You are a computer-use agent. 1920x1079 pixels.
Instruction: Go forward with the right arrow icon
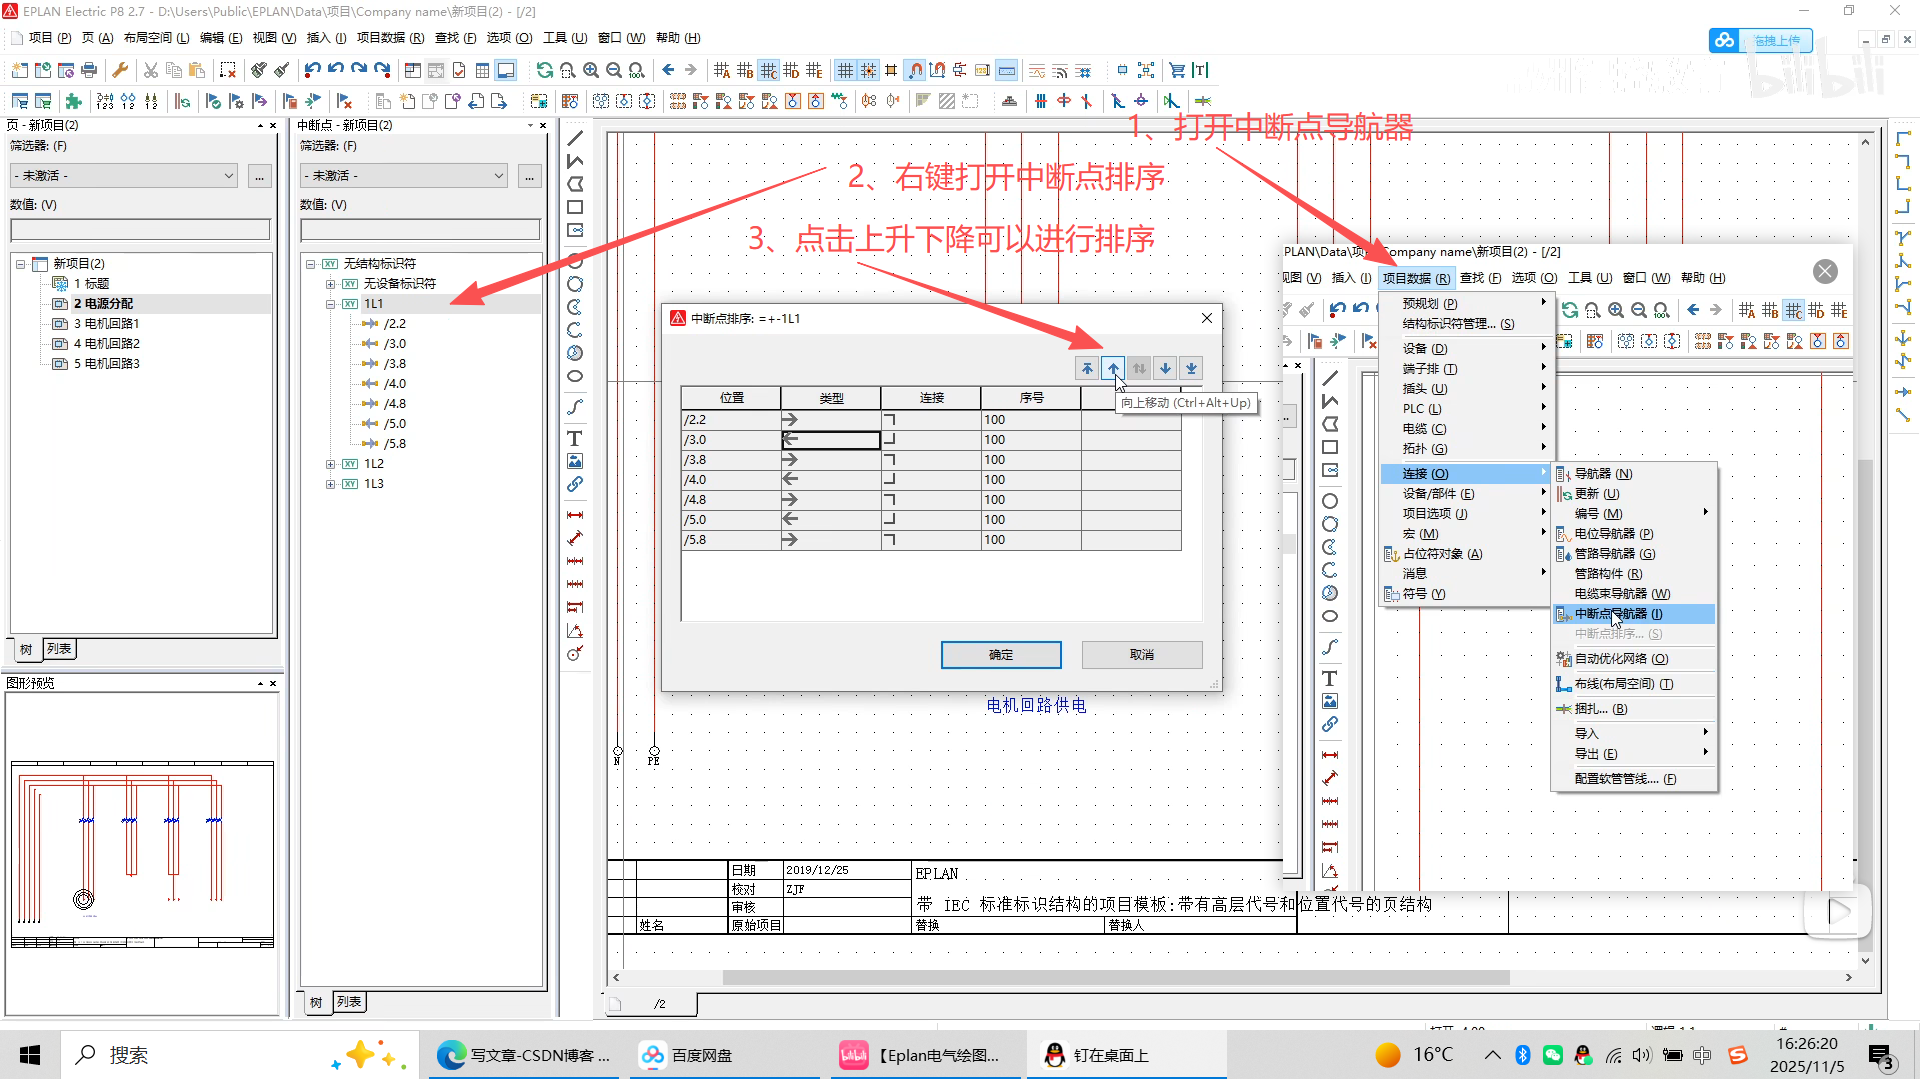(691, 70)
